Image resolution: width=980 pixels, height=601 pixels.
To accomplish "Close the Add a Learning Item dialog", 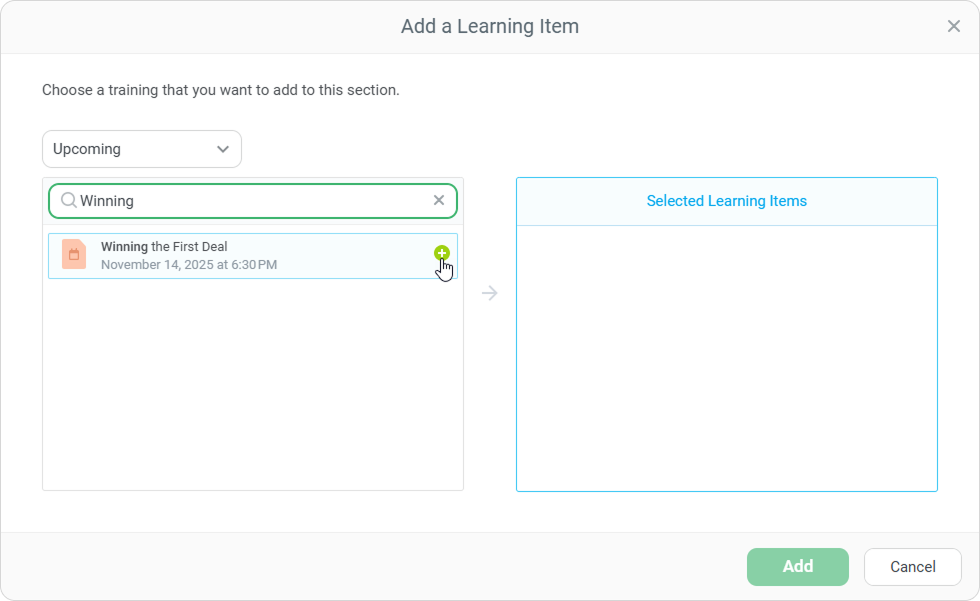I will (x=953, y=27).
